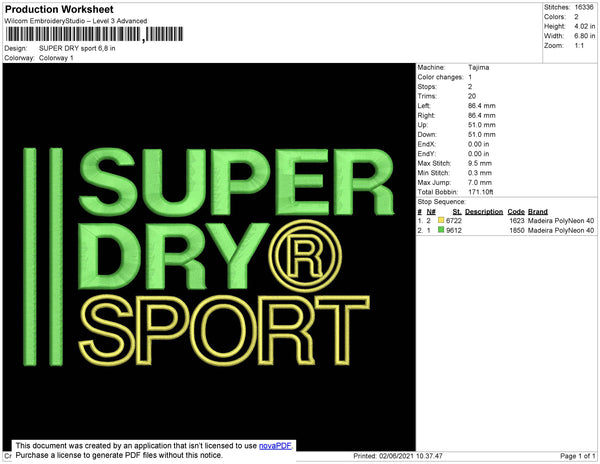600x464 pixels.
Task: Click the EndY value 0.00 in
Action: click(x=478, y=154)
